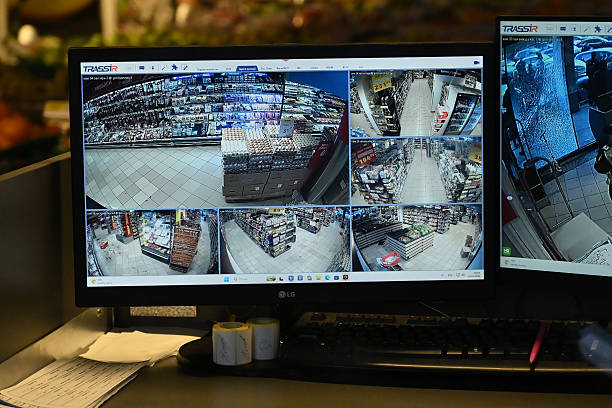The height and width of the screenshot is (408, 612).
Task: Select the highlighted active blue layout tab
Action: [x=247, y=68]
